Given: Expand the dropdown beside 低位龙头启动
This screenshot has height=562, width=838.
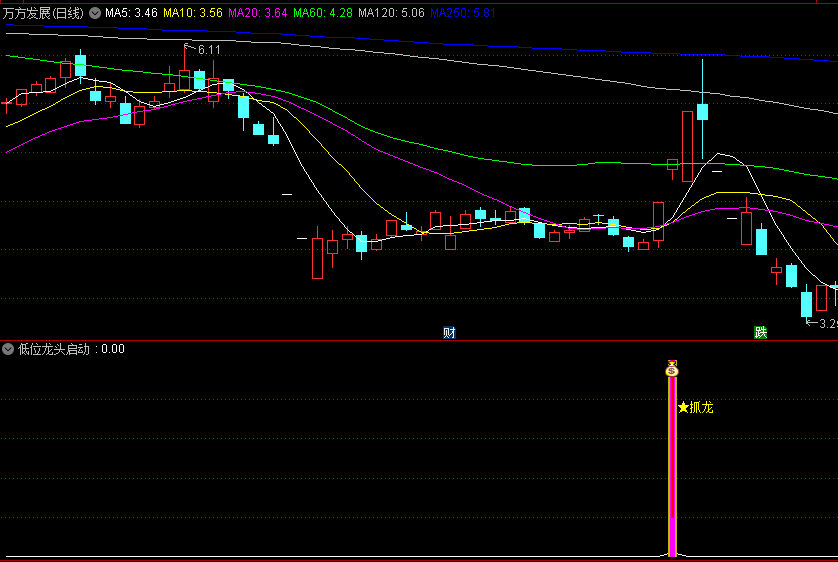Looking at the screenshot, I should point(8,349).
